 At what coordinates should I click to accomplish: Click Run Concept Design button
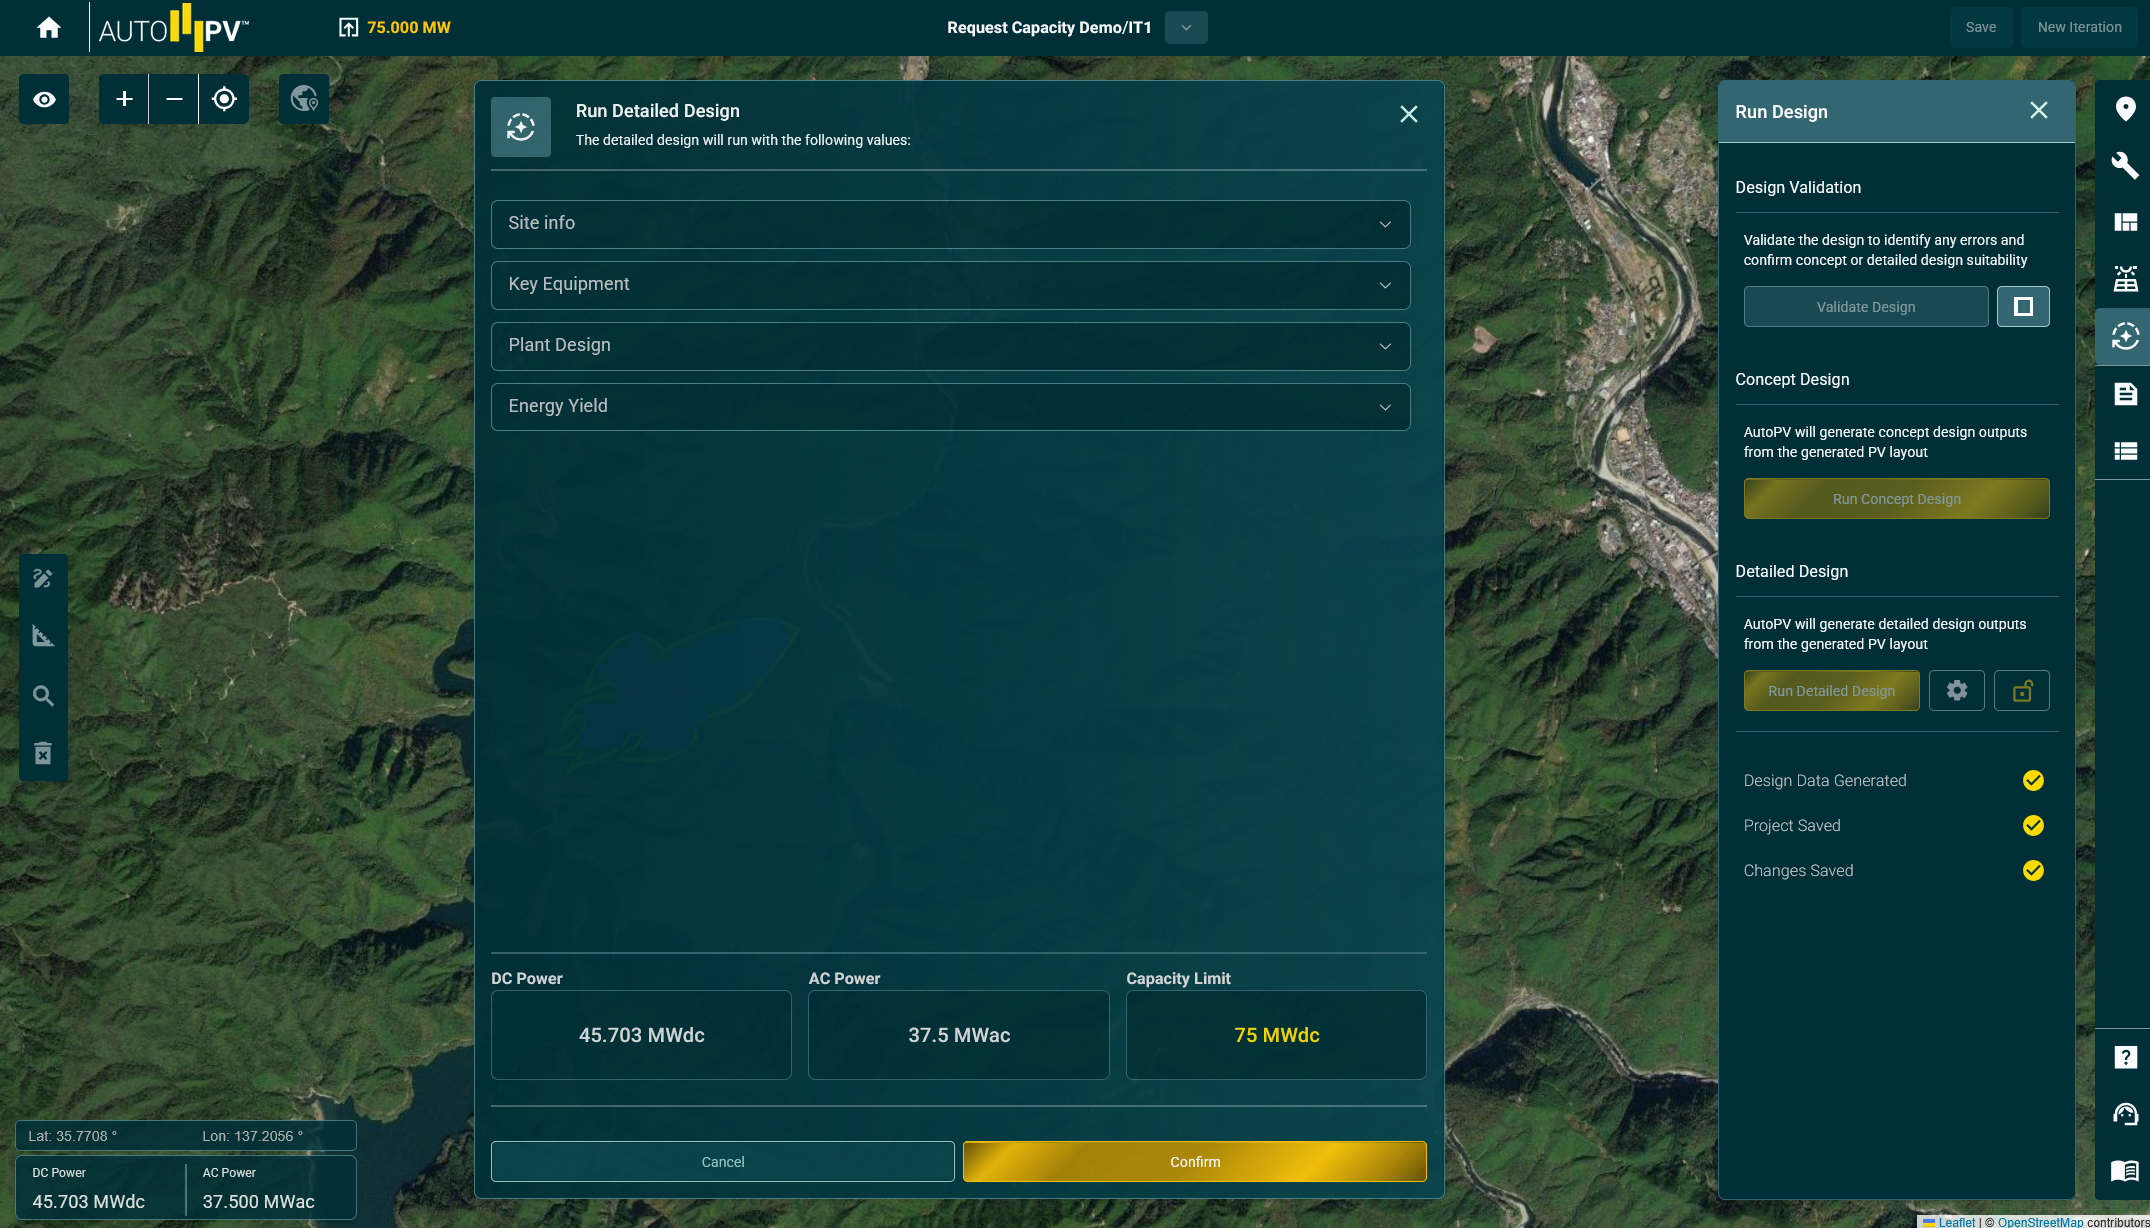tap(1896, 499)
